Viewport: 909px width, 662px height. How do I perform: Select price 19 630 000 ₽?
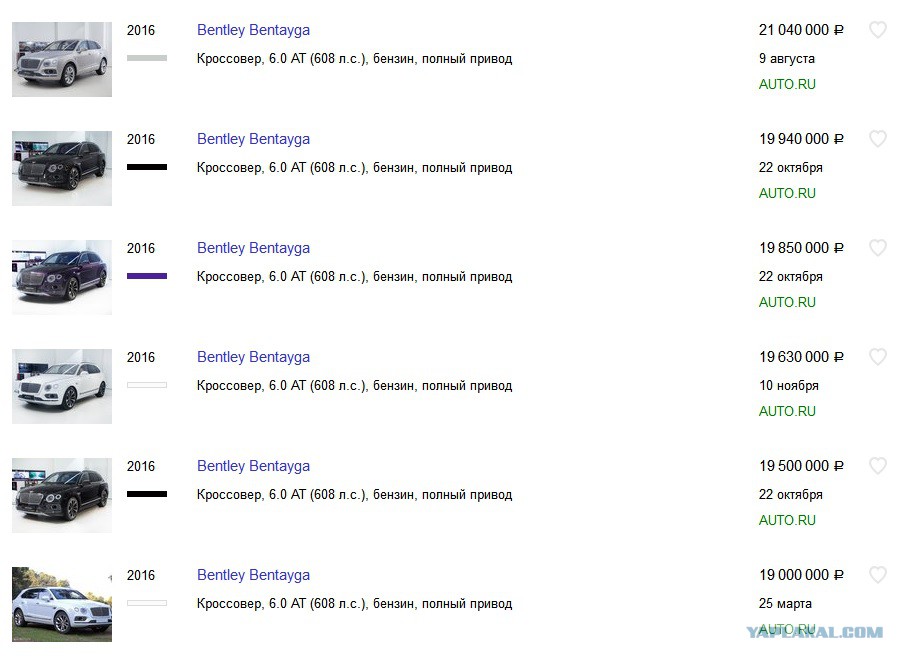click(801, 357)
